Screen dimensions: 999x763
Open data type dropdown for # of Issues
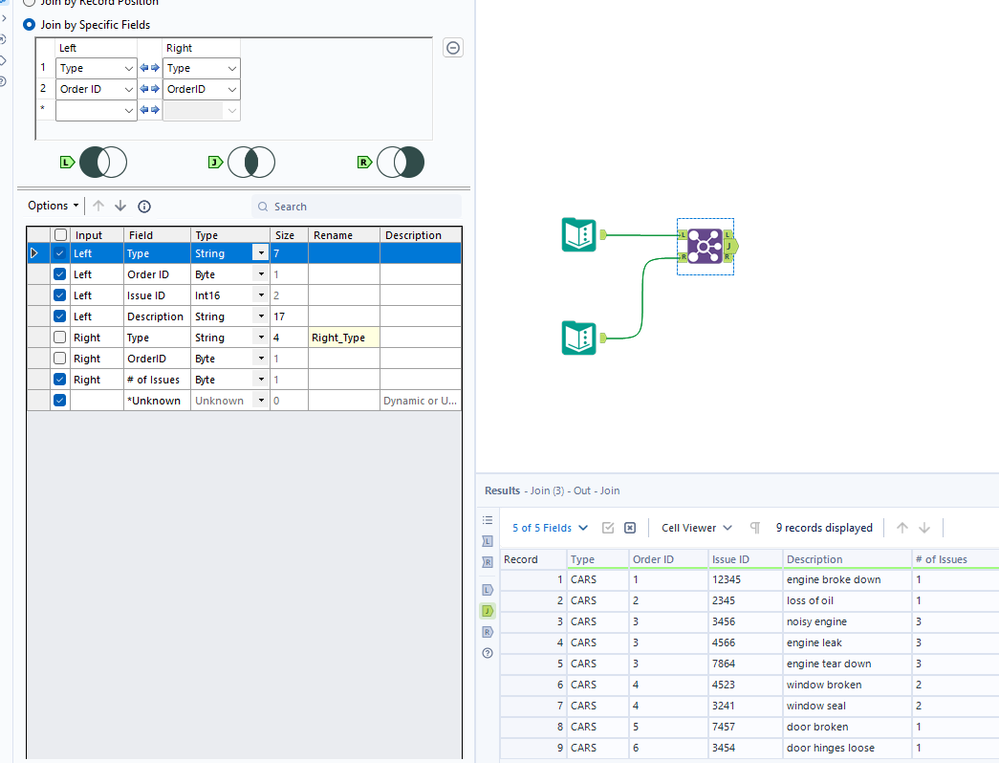261,380
